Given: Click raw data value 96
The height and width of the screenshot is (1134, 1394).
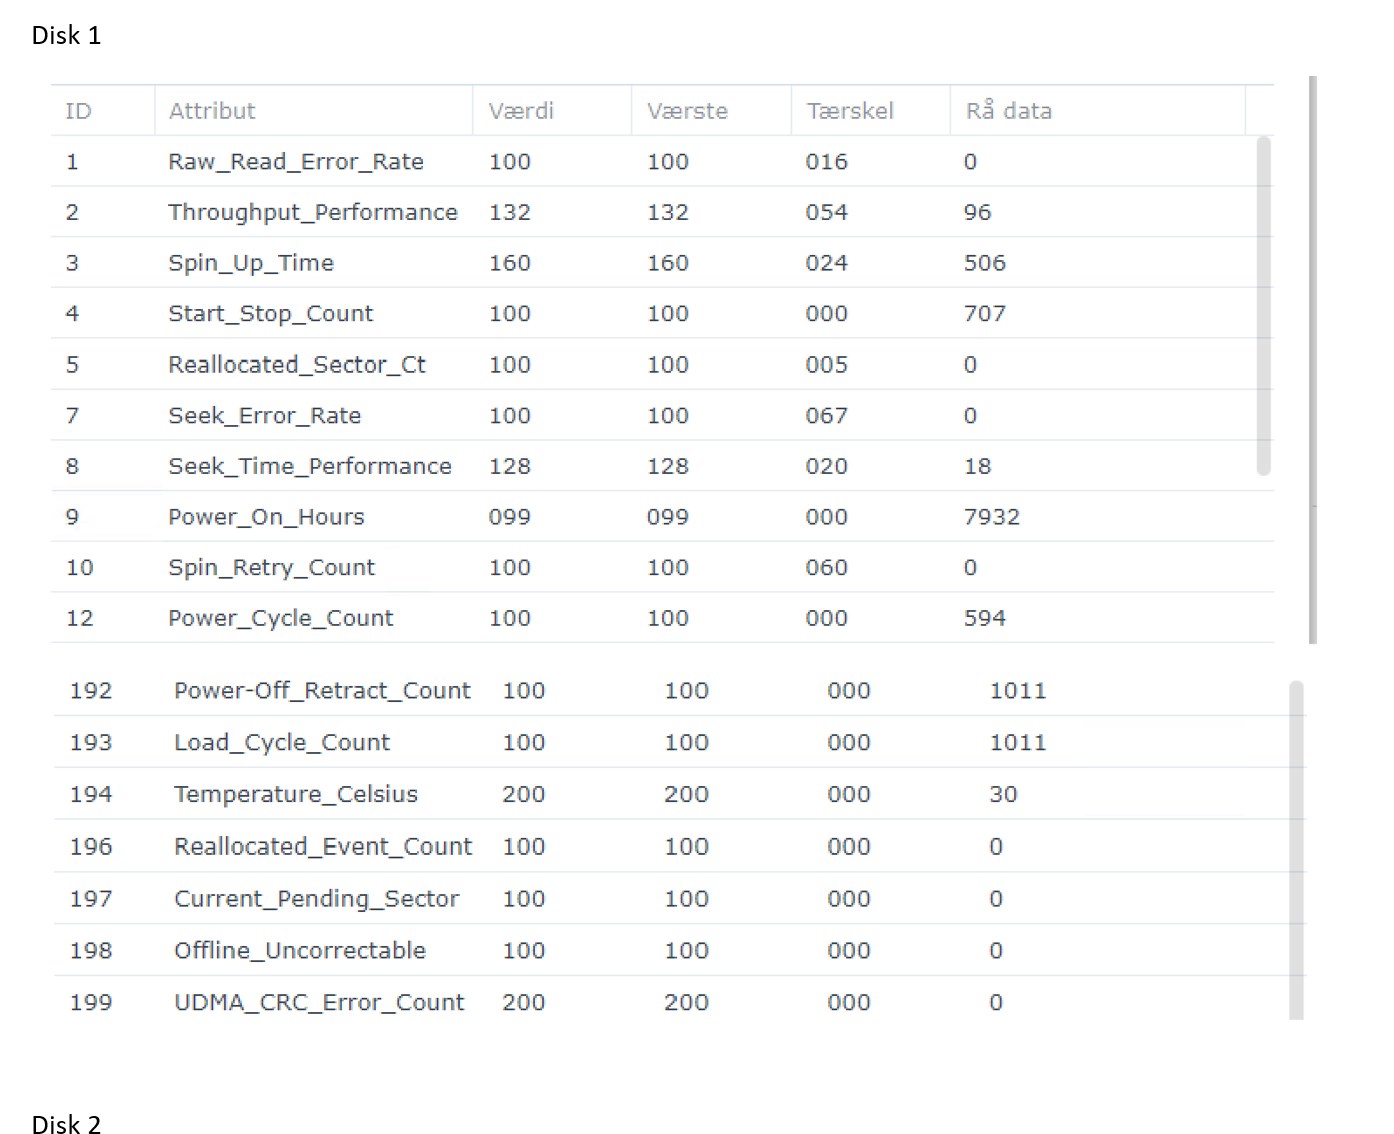Looking at the screenshot, I should (x=978, y=212).
